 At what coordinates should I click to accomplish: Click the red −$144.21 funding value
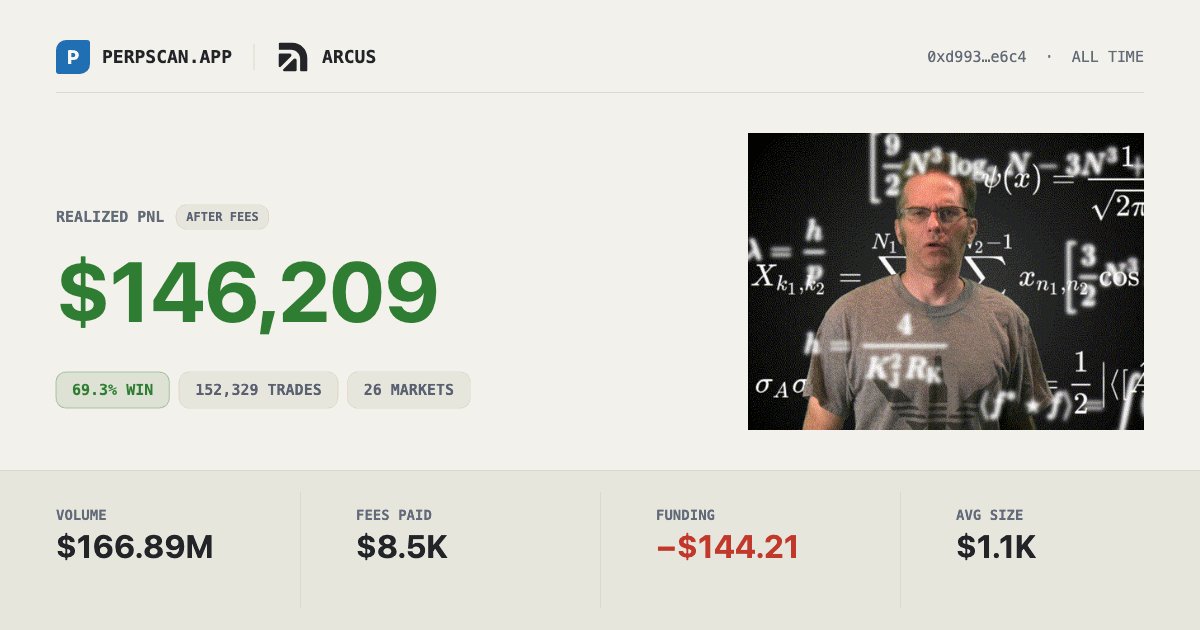coord(728,547)
